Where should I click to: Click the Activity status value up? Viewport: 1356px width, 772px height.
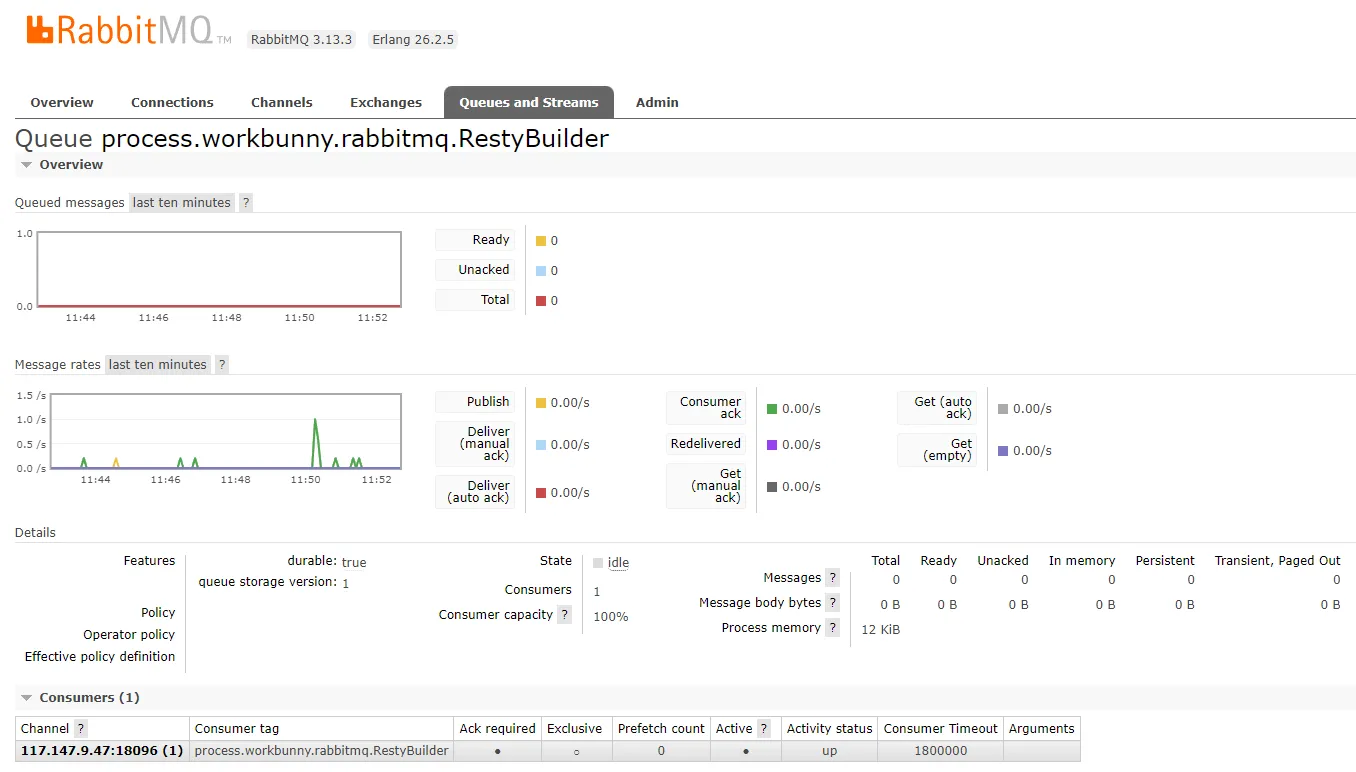(830, 751)
